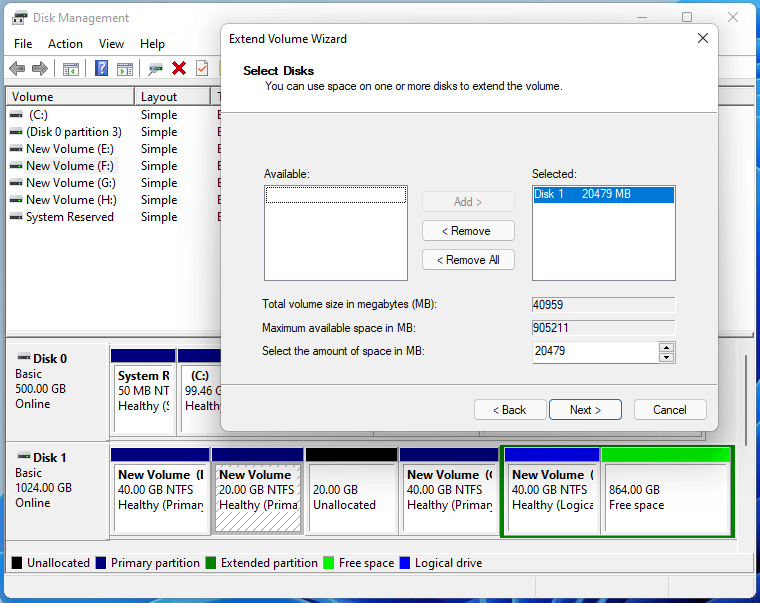Click the Next button in wizard
This screenshot has height=603, width=760.
coord(586,410)
